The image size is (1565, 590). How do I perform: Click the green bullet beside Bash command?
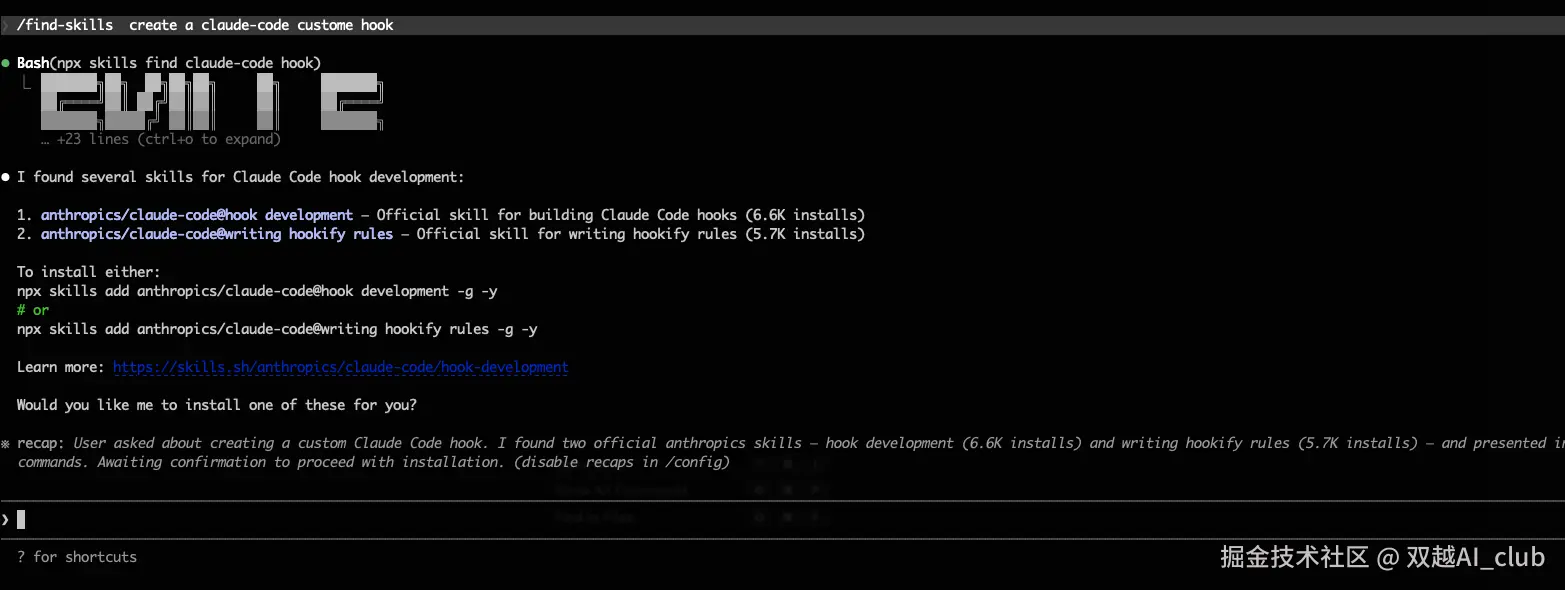(x=6, y=63)
